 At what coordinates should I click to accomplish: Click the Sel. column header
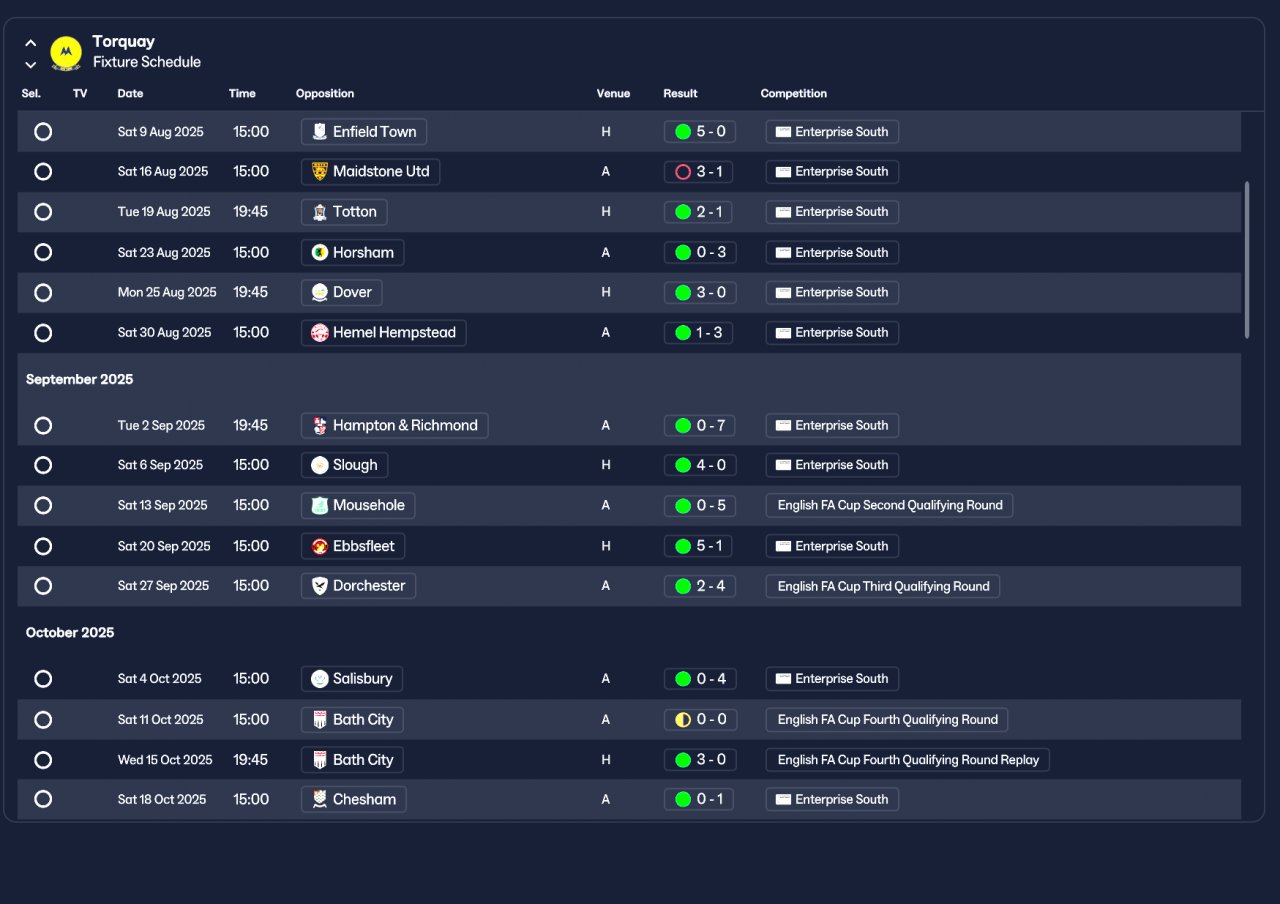31,93
